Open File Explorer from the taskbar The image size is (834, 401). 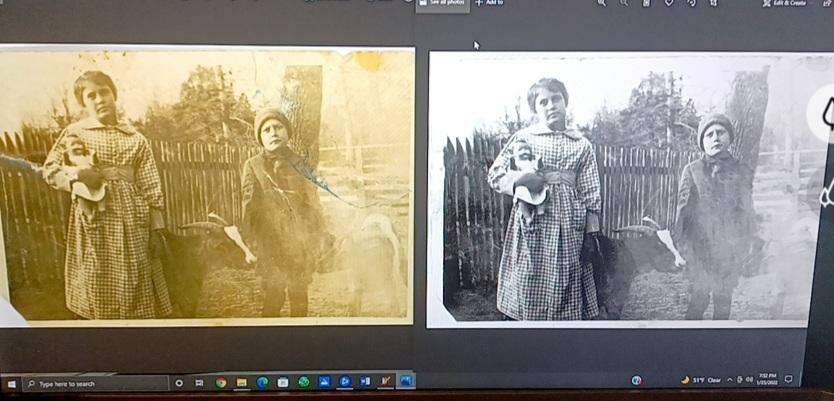coord(241,382)
